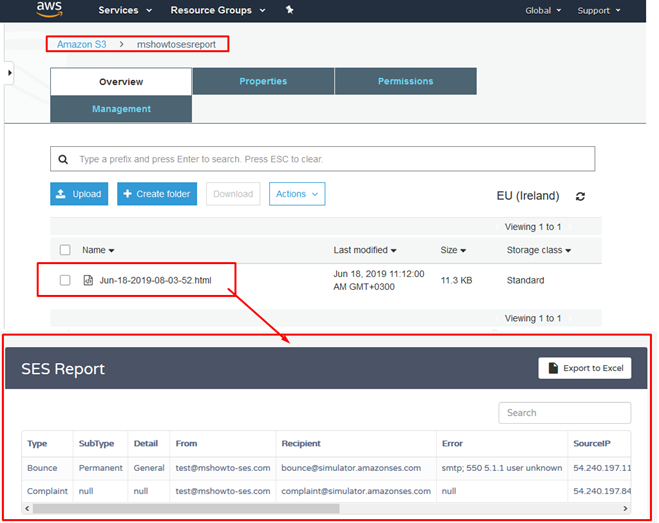The width and height of the screenshot is (659, 523).
Task: Click the search magnifier icon
Action: 63,159
